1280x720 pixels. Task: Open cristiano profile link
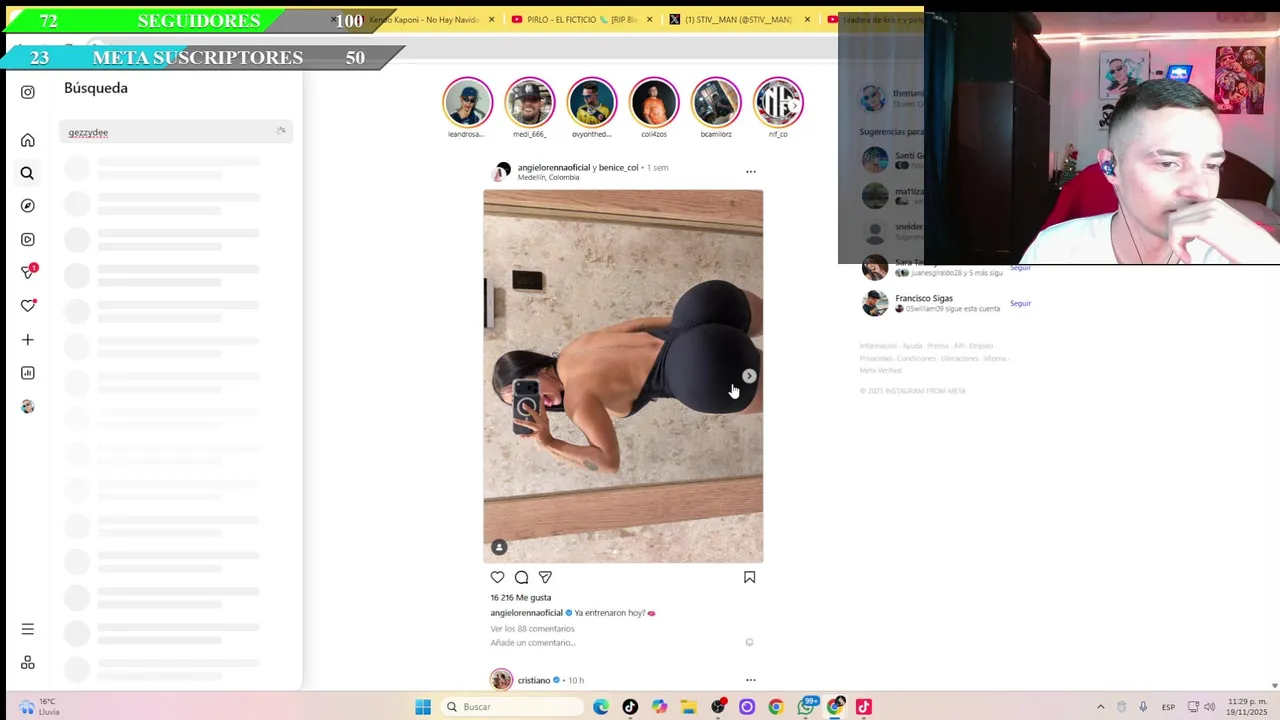coord(534,680)
